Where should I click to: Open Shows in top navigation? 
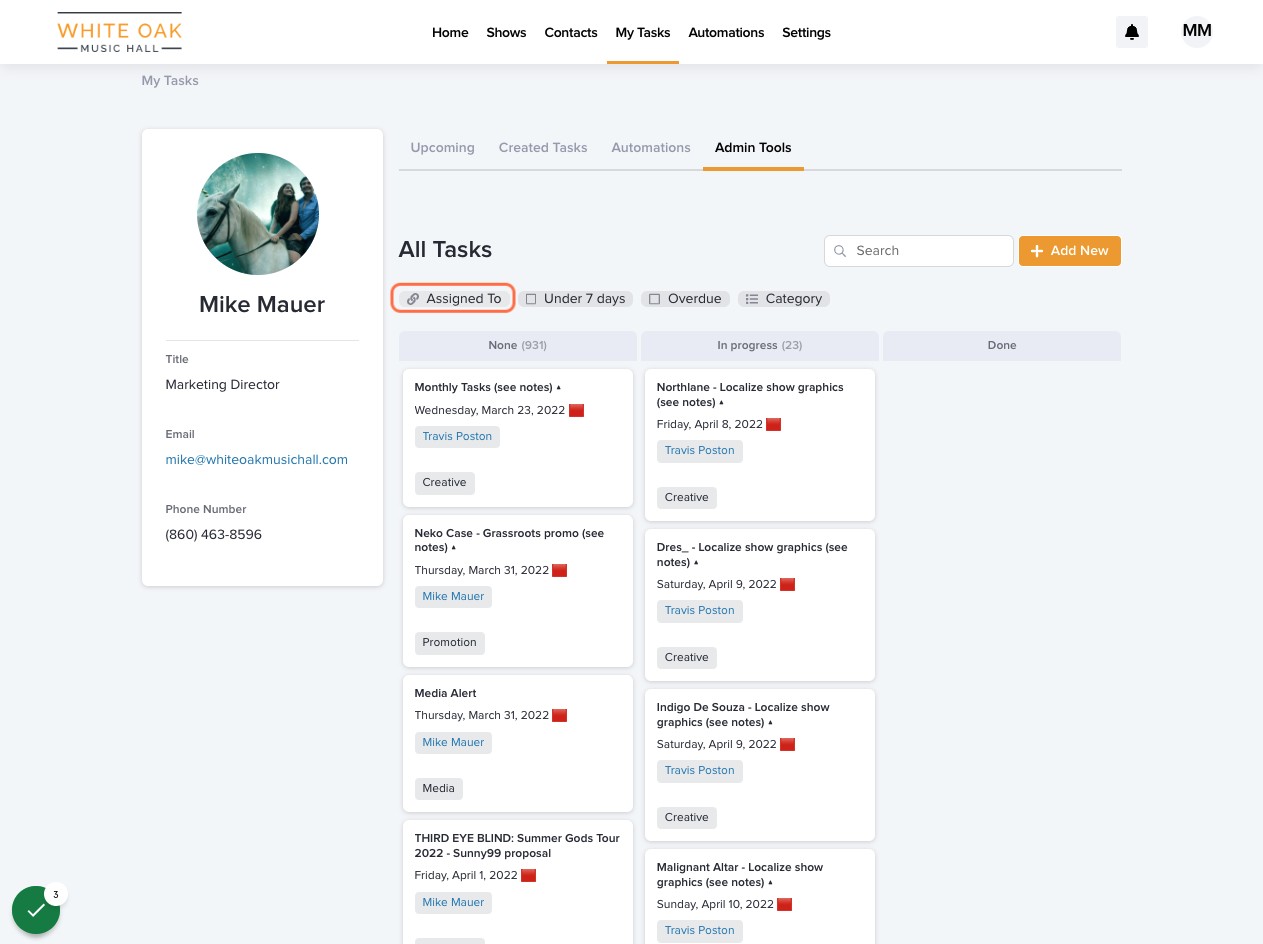pyautogui.click(x=506, y=32)
